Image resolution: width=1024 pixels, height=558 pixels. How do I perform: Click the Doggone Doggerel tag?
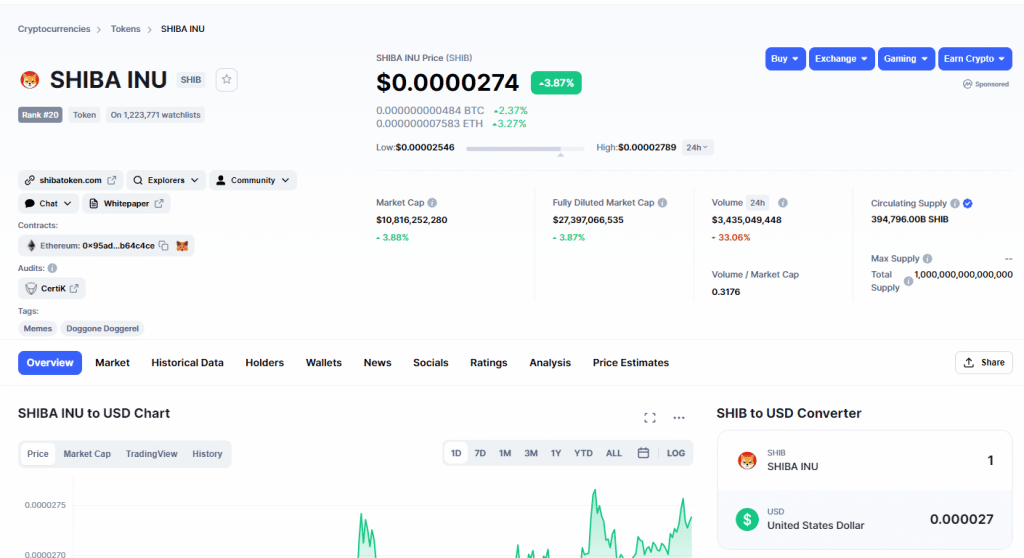click(x=103, y=329)
